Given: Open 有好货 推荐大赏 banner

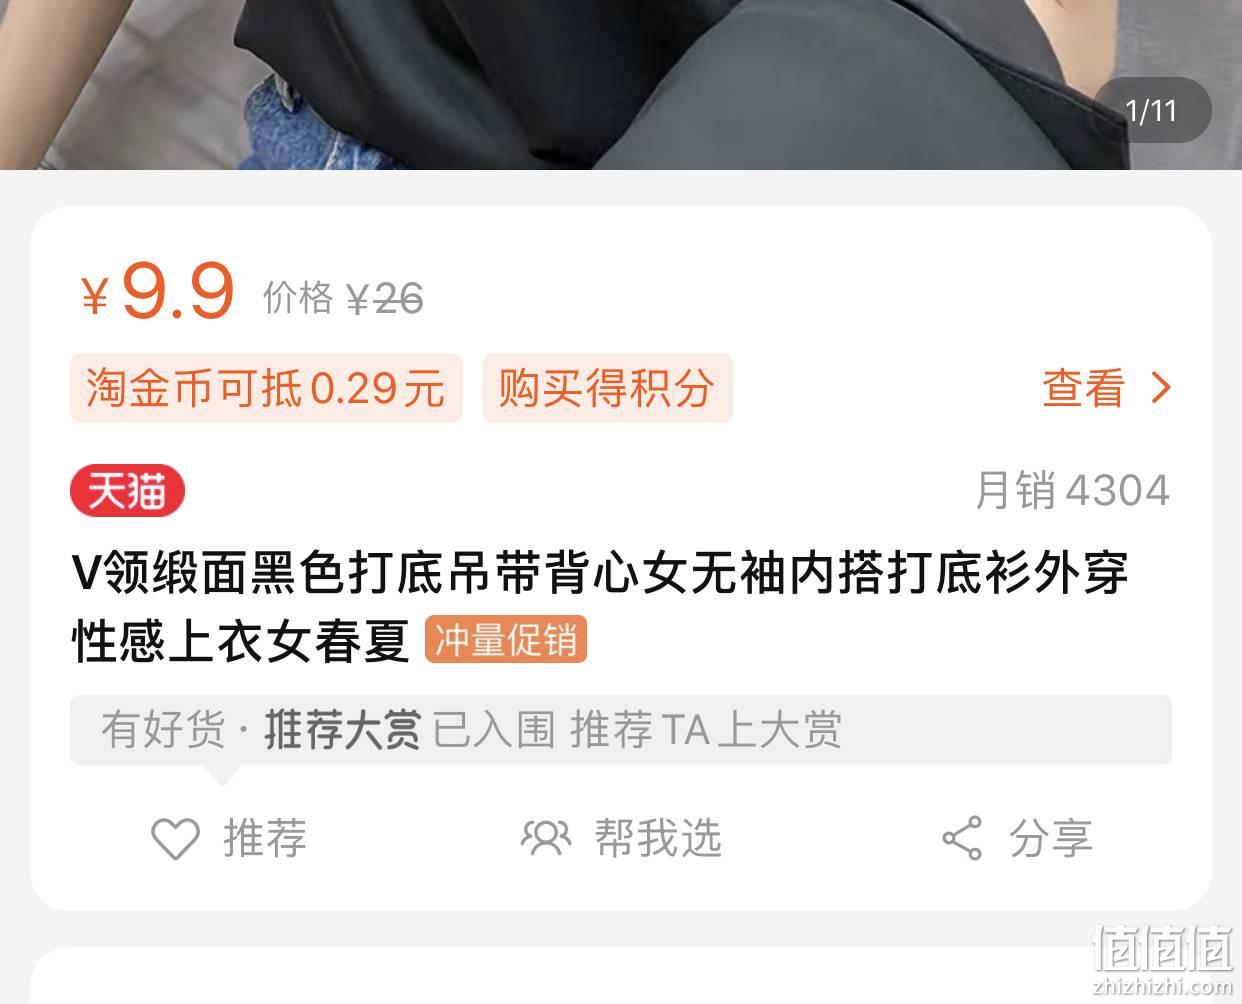Looking at the screenshot, I should click(x=620, y=730).
